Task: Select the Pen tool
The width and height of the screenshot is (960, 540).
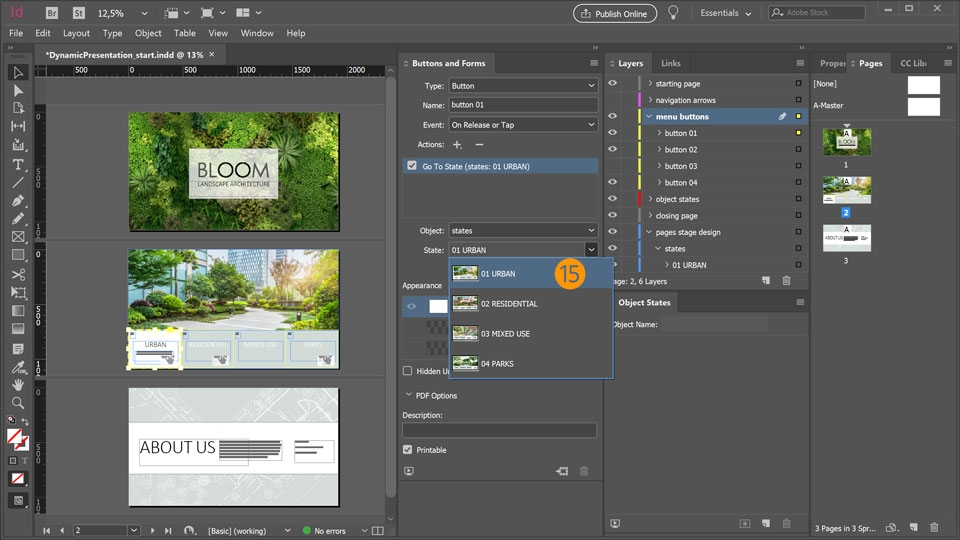Action: coord(18,201)
